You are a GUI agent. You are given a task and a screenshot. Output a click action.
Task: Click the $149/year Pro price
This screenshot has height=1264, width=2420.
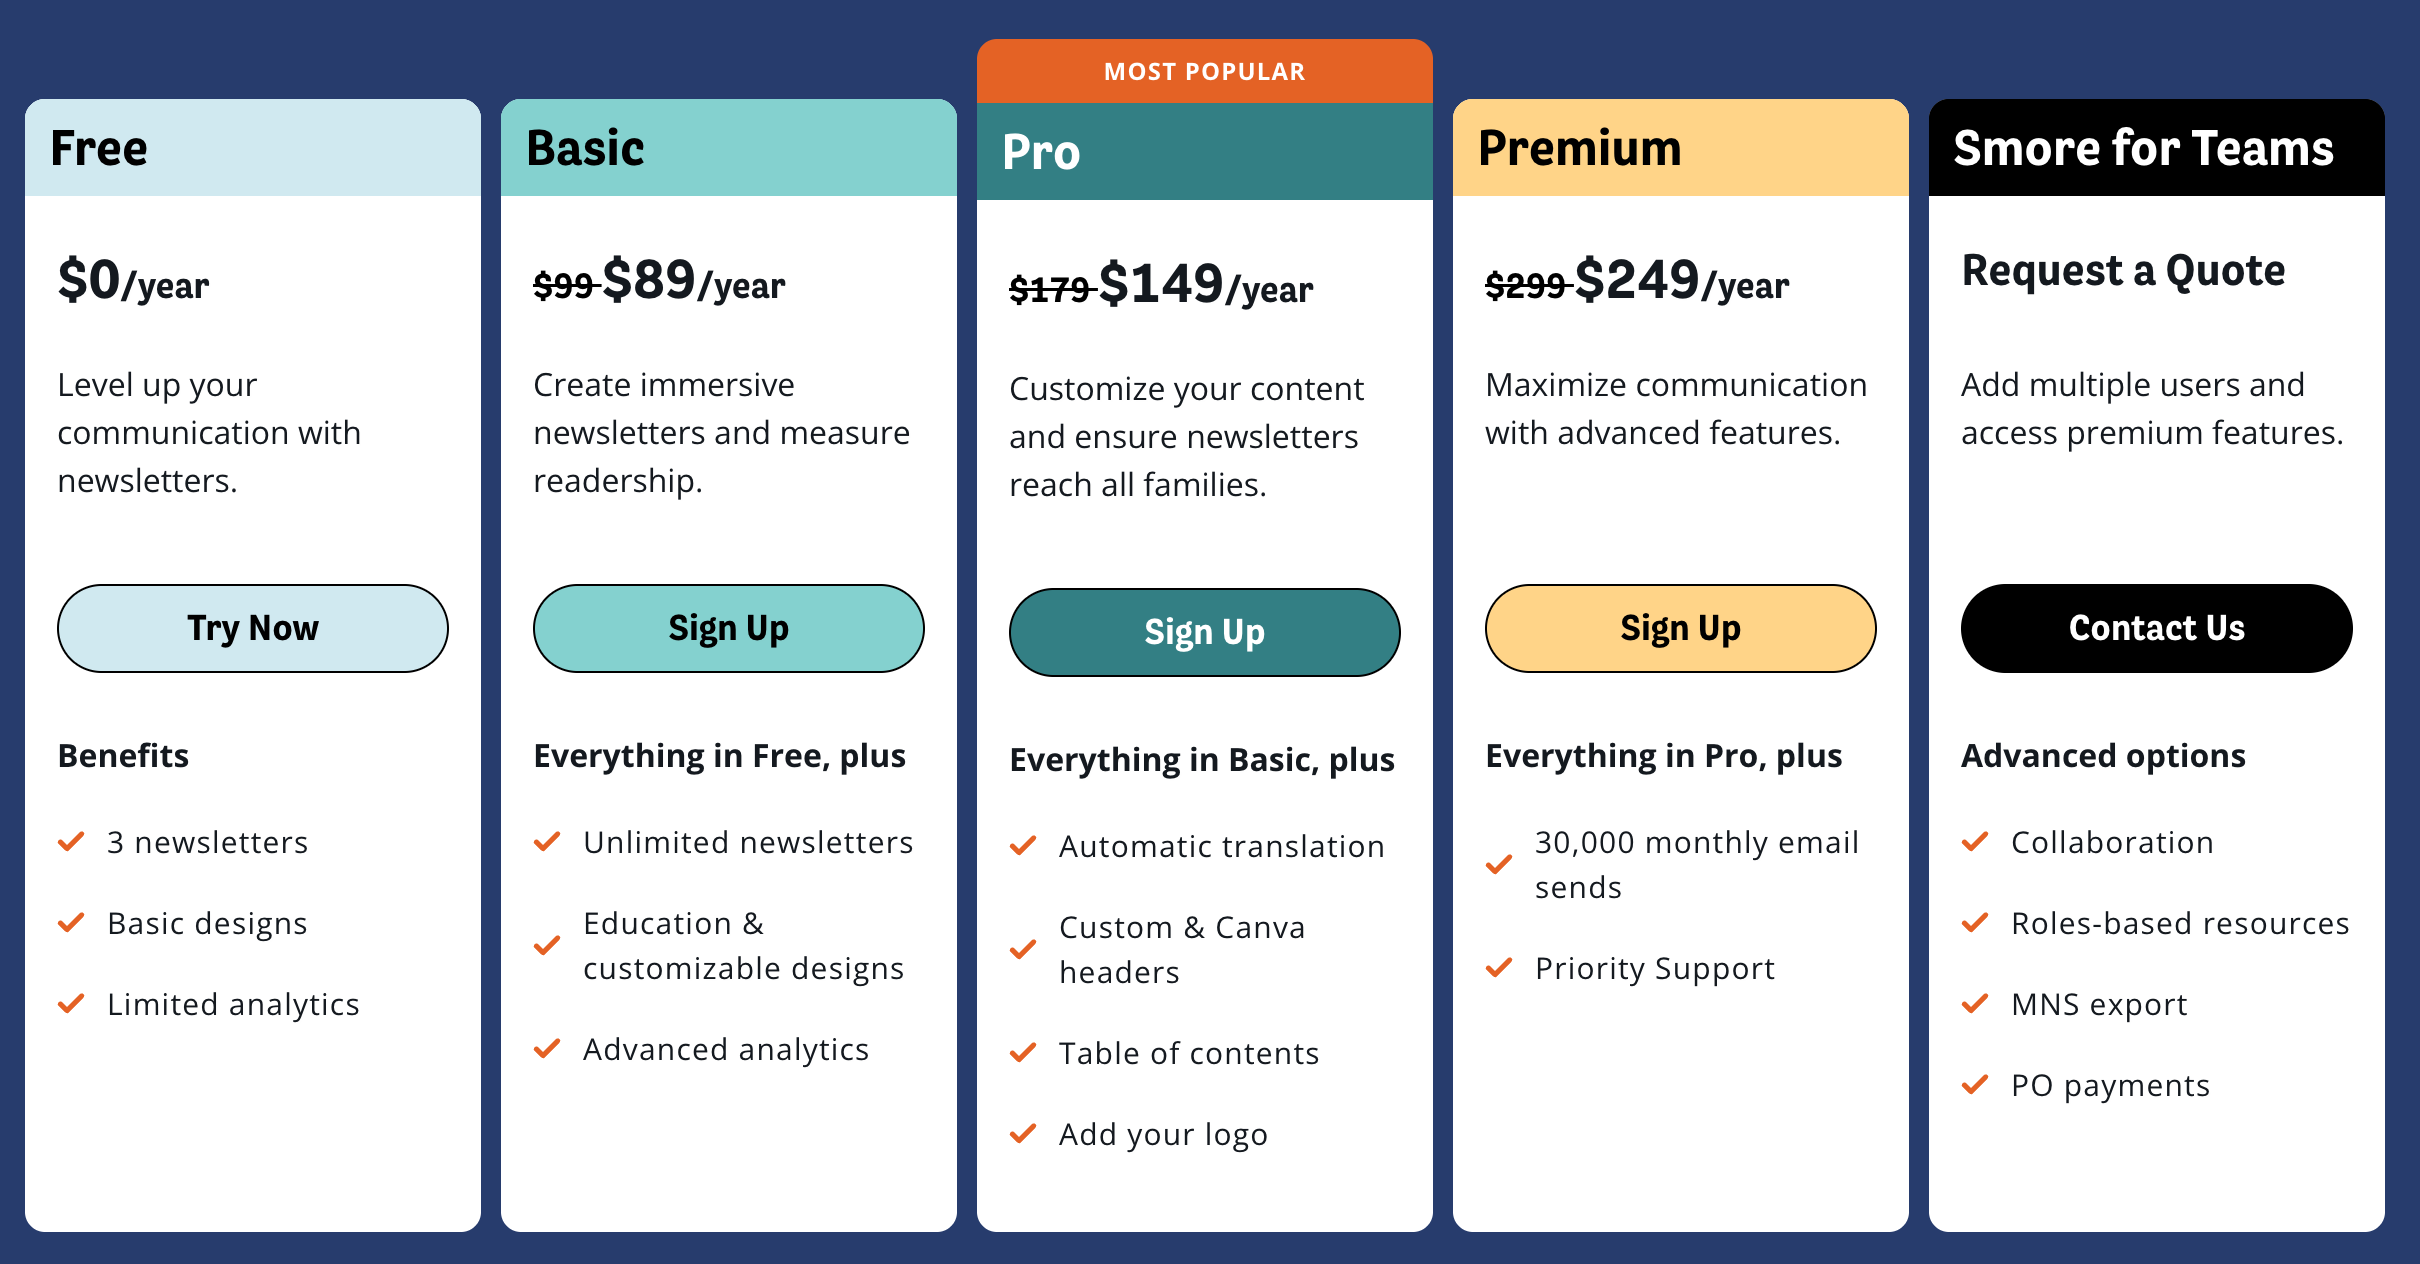click(1206, 284)
